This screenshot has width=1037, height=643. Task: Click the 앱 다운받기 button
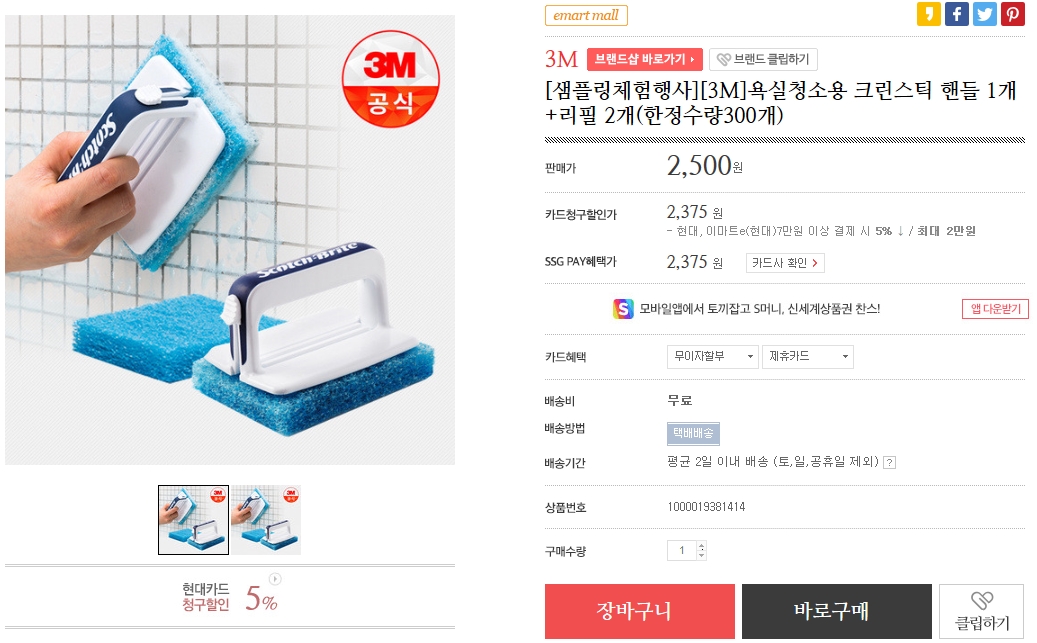(x=995, y=309)
